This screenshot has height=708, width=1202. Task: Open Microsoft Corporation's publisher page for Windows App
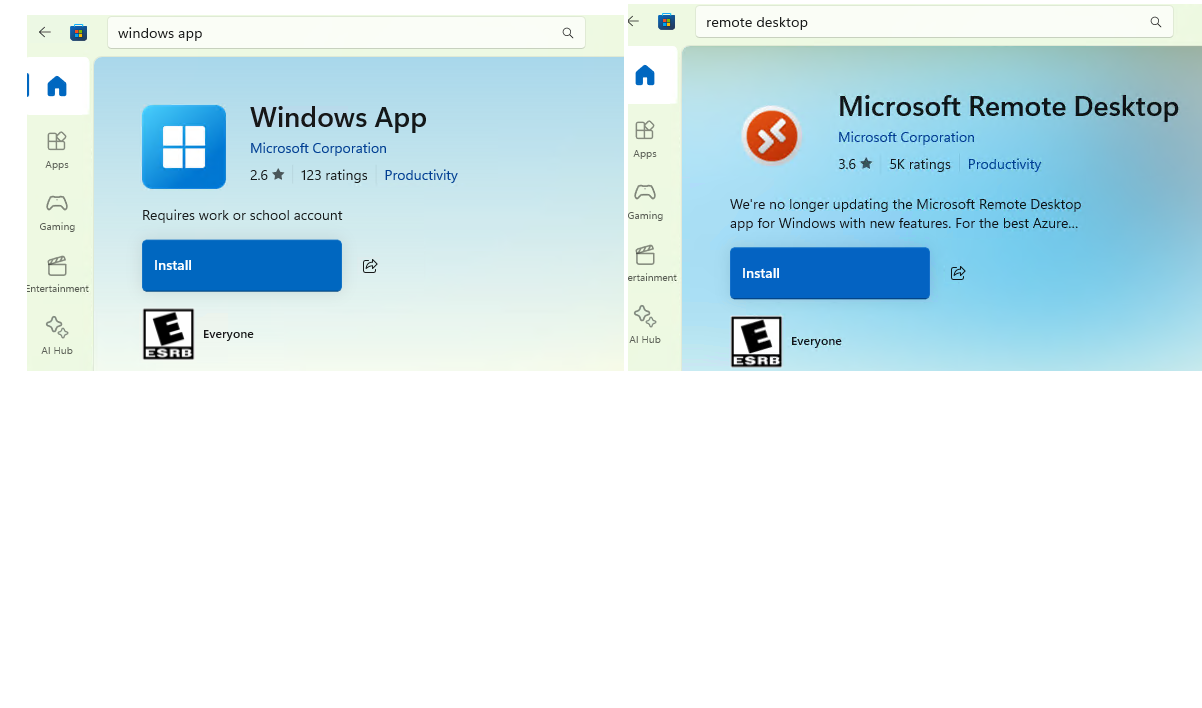pos(318,147)
